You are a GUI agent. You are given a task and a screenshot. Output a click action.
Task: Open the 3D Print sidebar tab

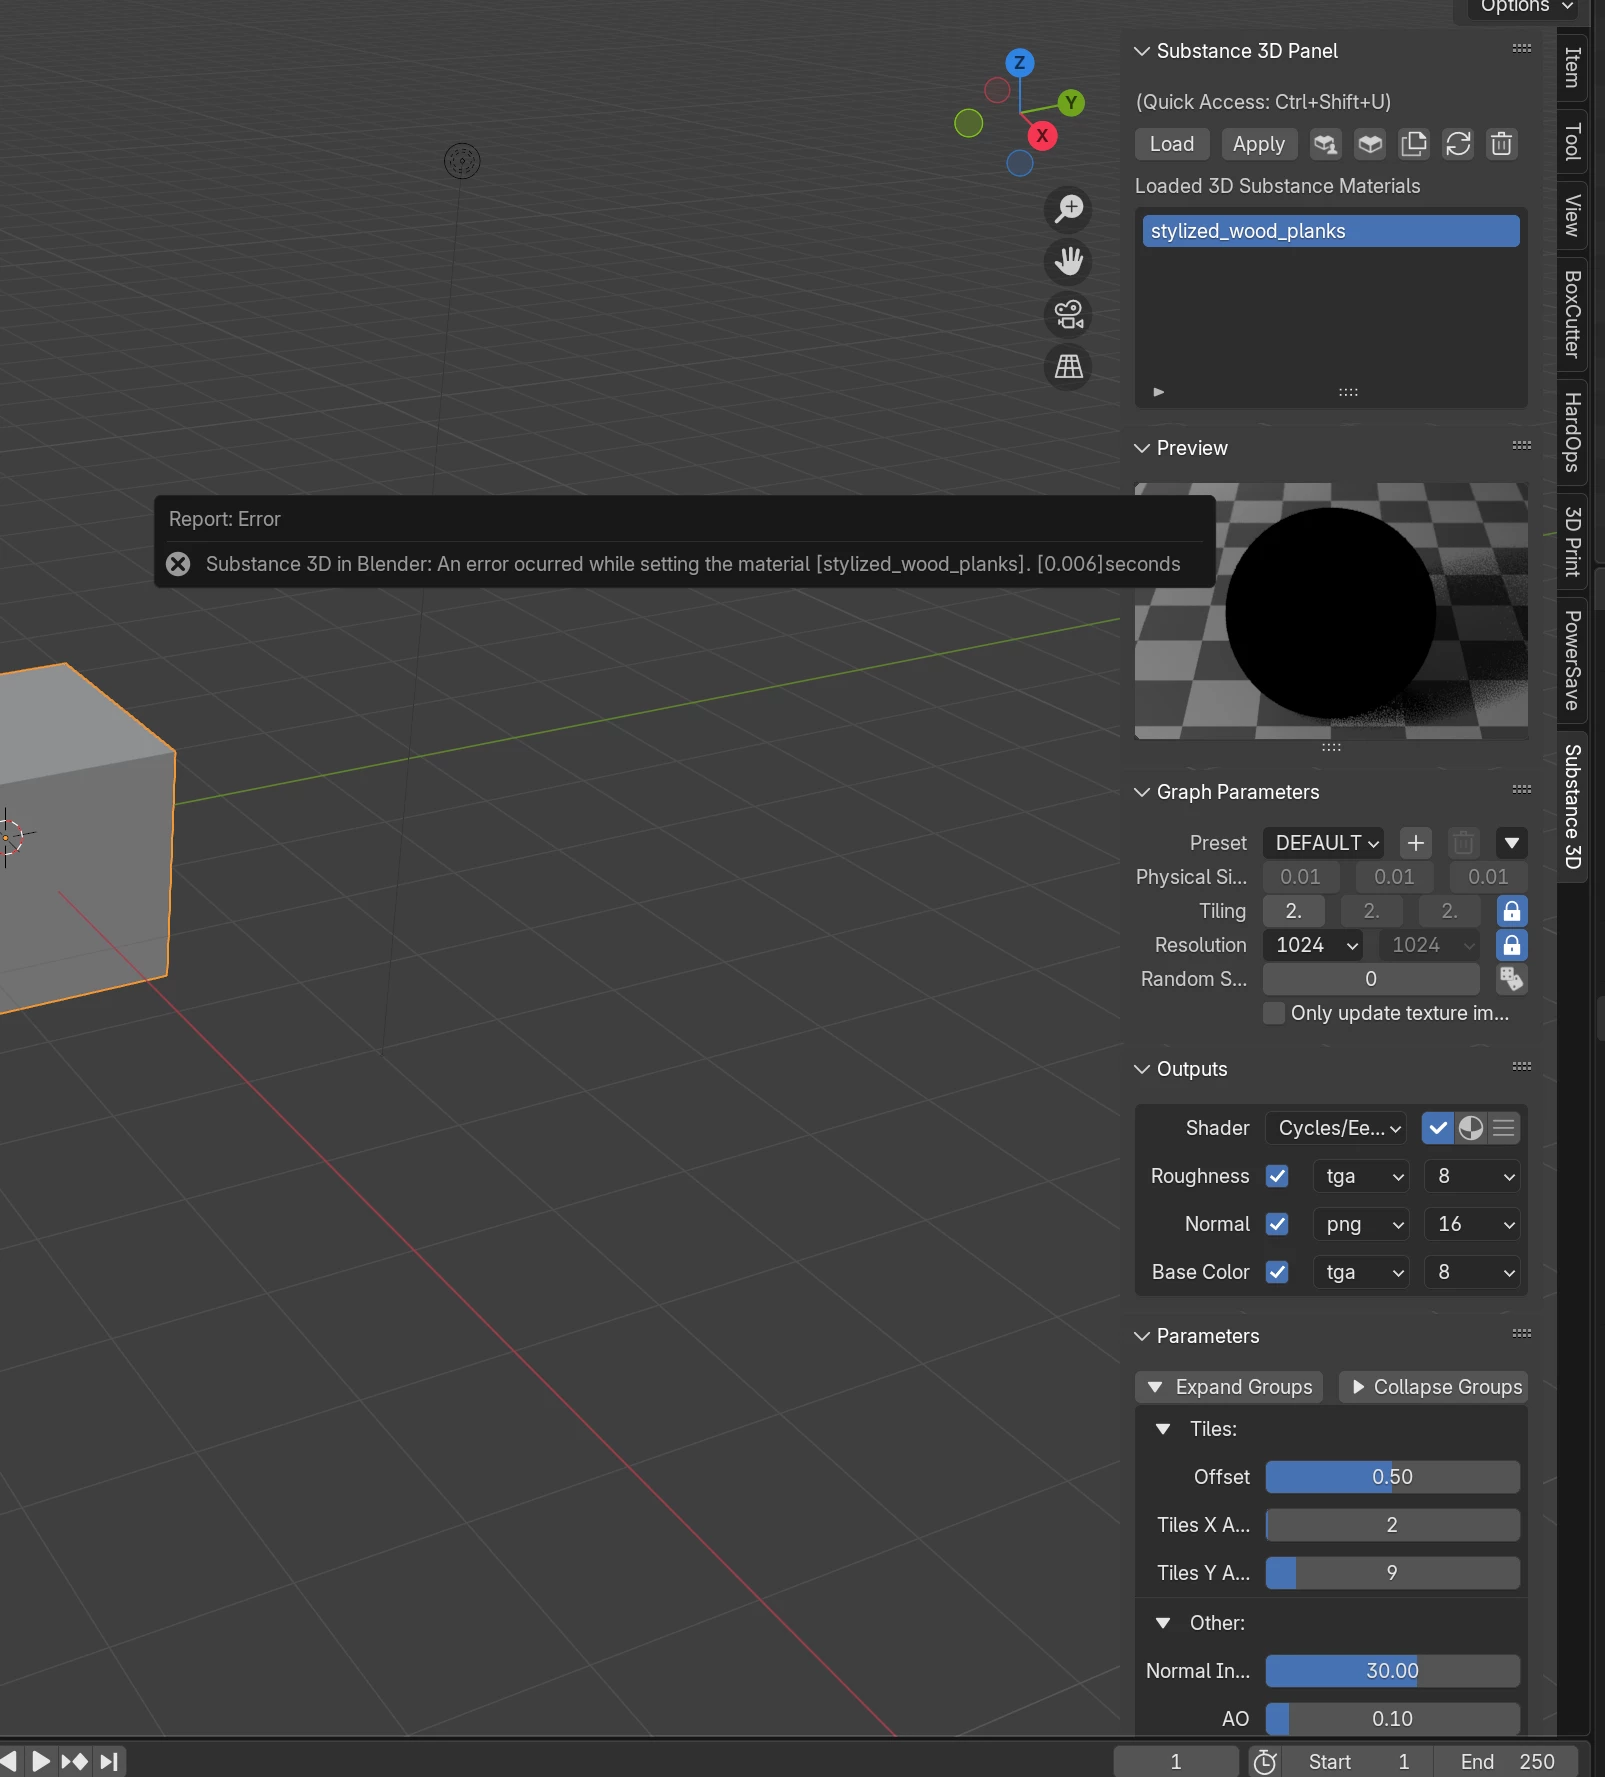pyautogui.click(x=1573, y=541)
